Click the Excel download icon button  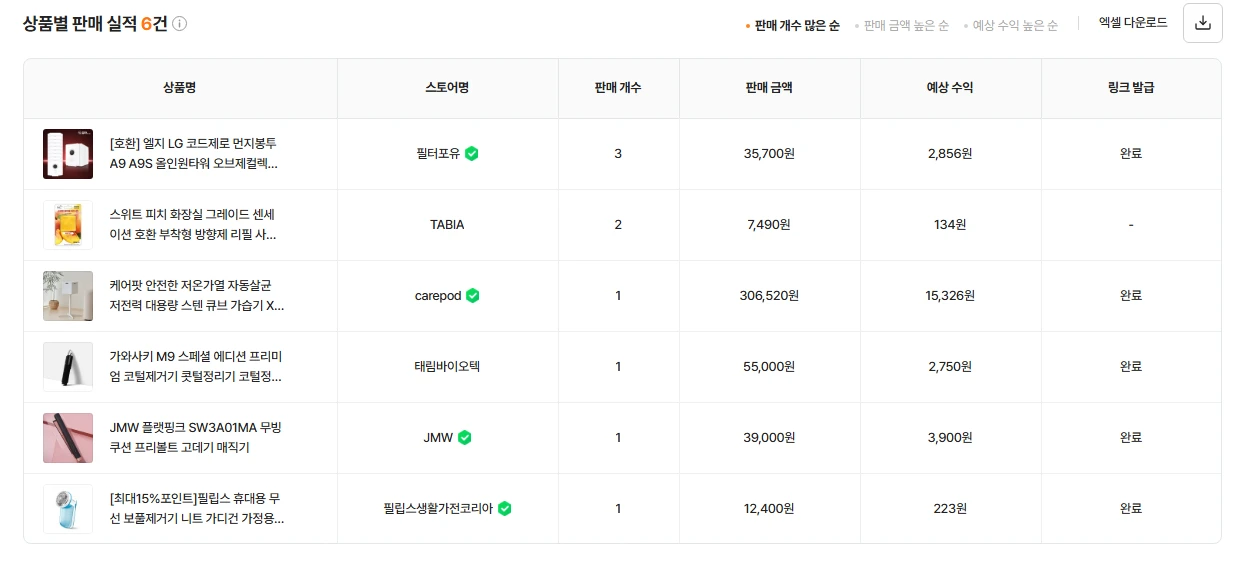[x=1202, y=23]
